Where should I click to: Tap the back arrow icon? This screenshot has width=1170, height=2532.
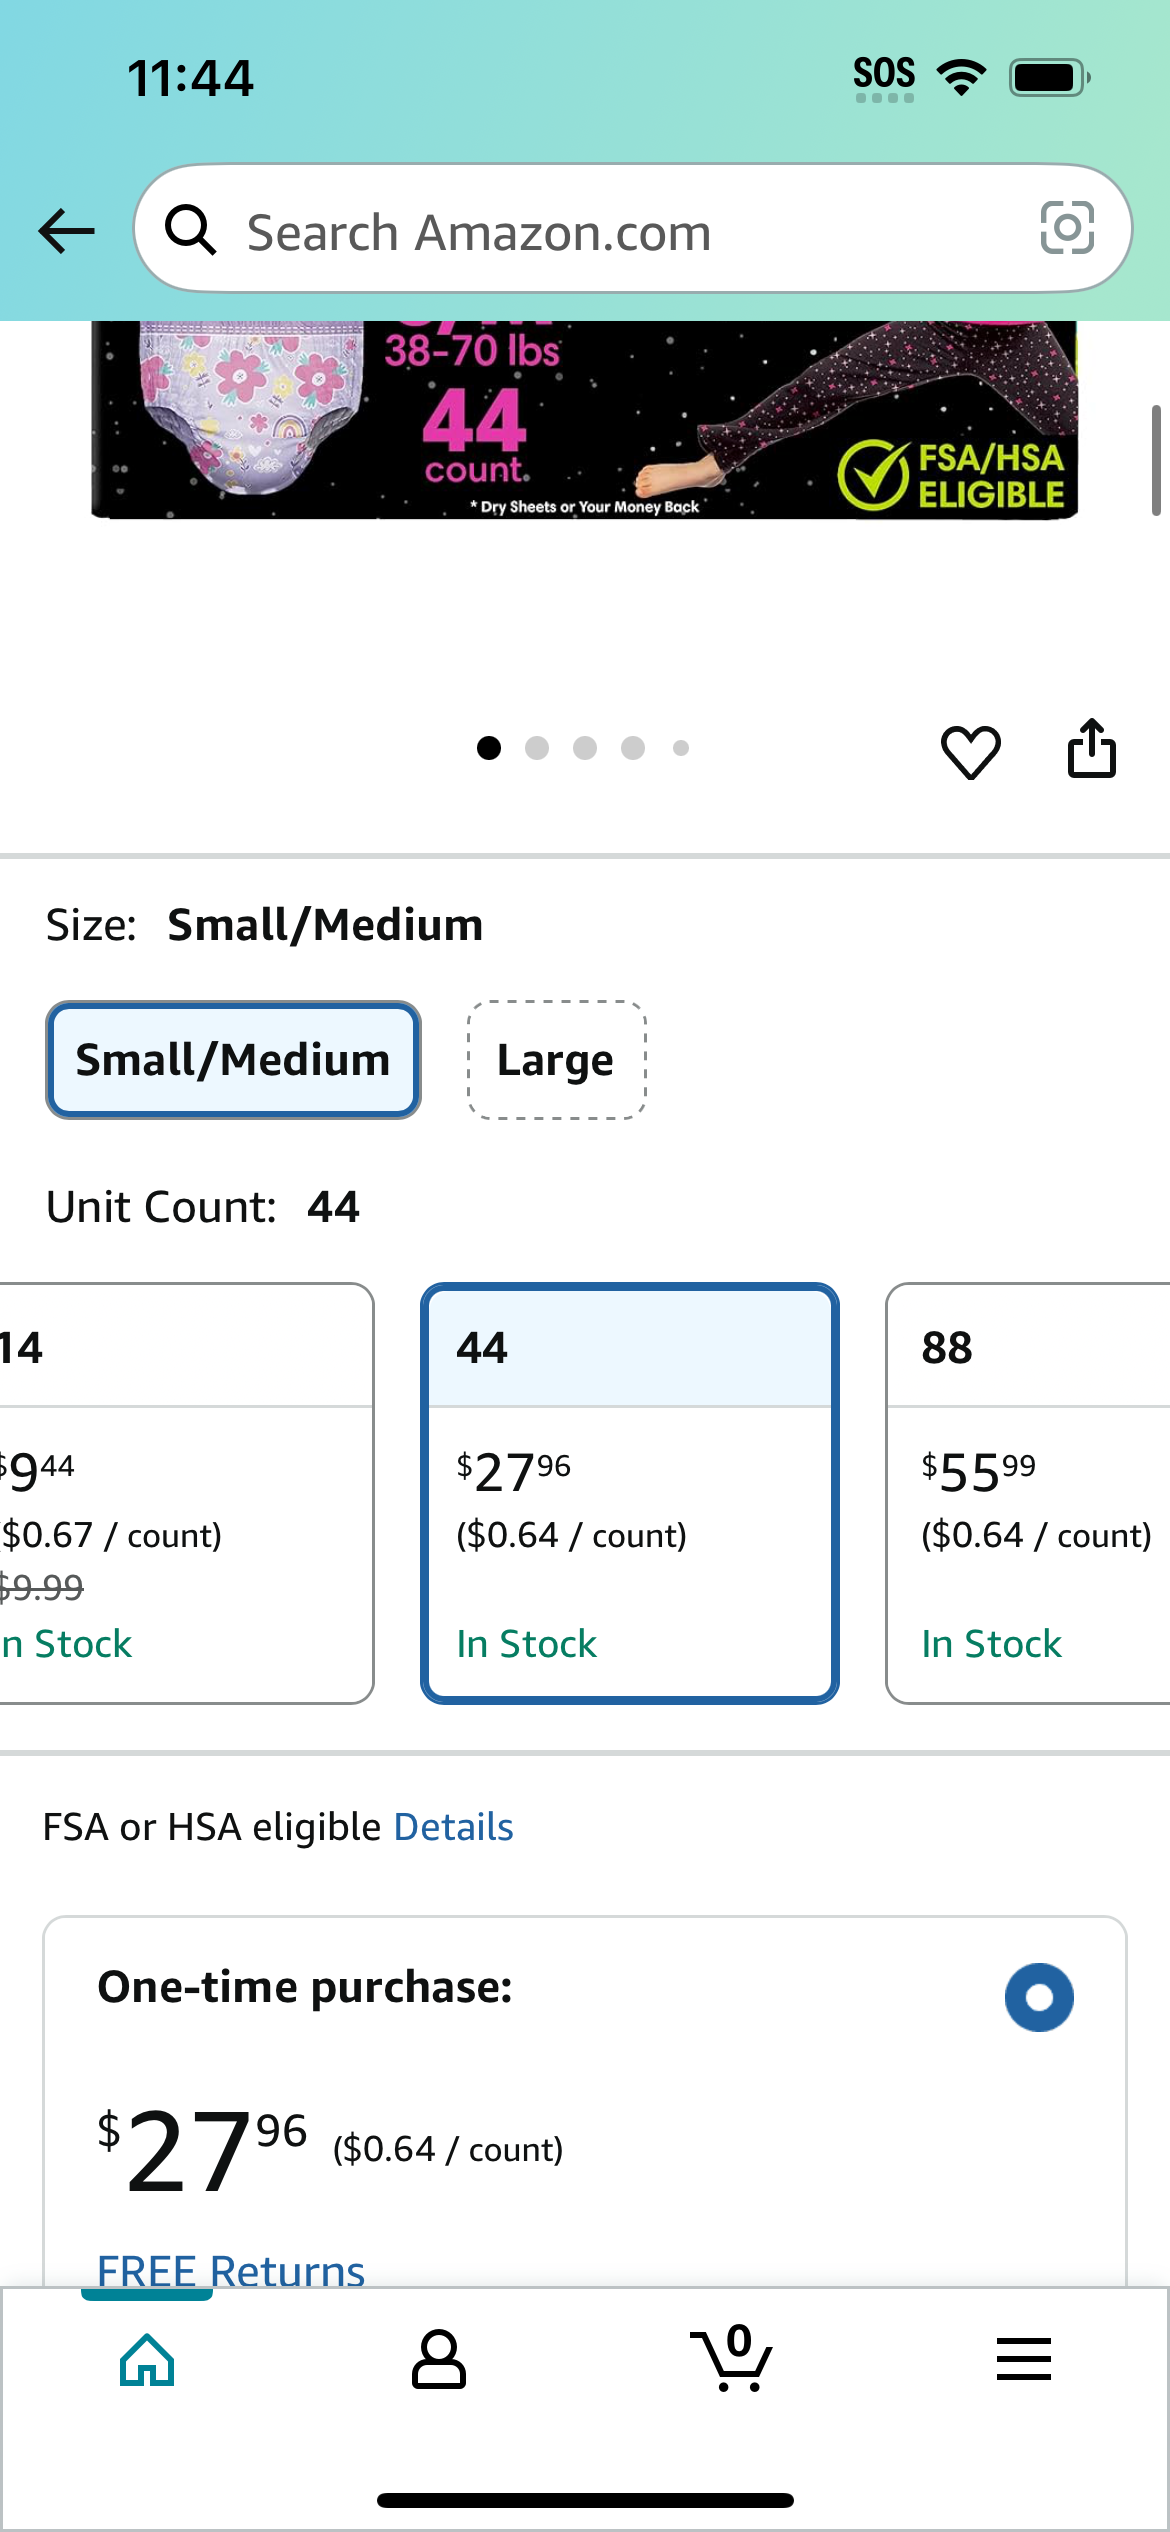pyautogui.click(x=66, y=231)
